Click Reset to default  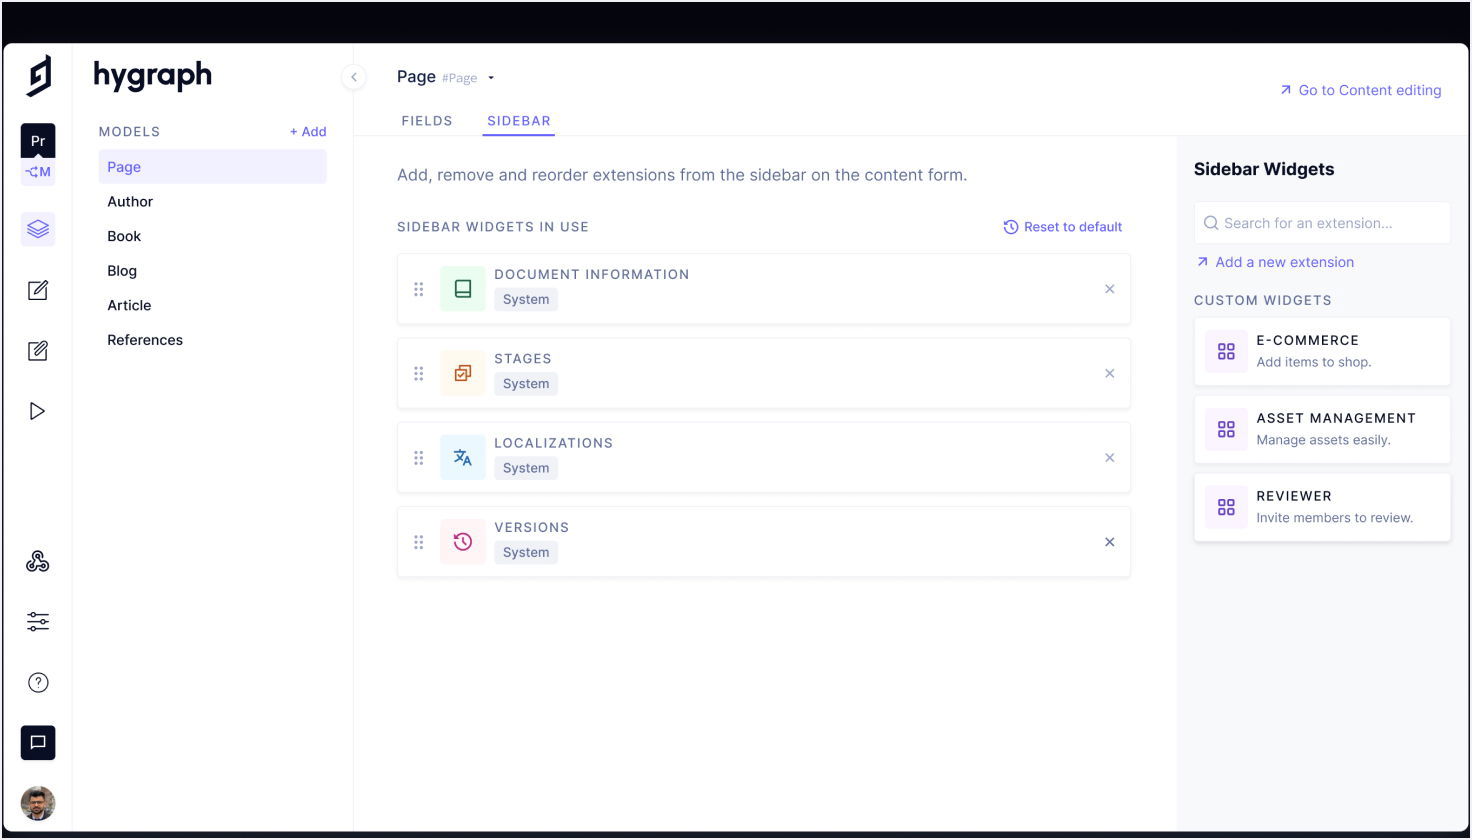[x=1063, y=227]
